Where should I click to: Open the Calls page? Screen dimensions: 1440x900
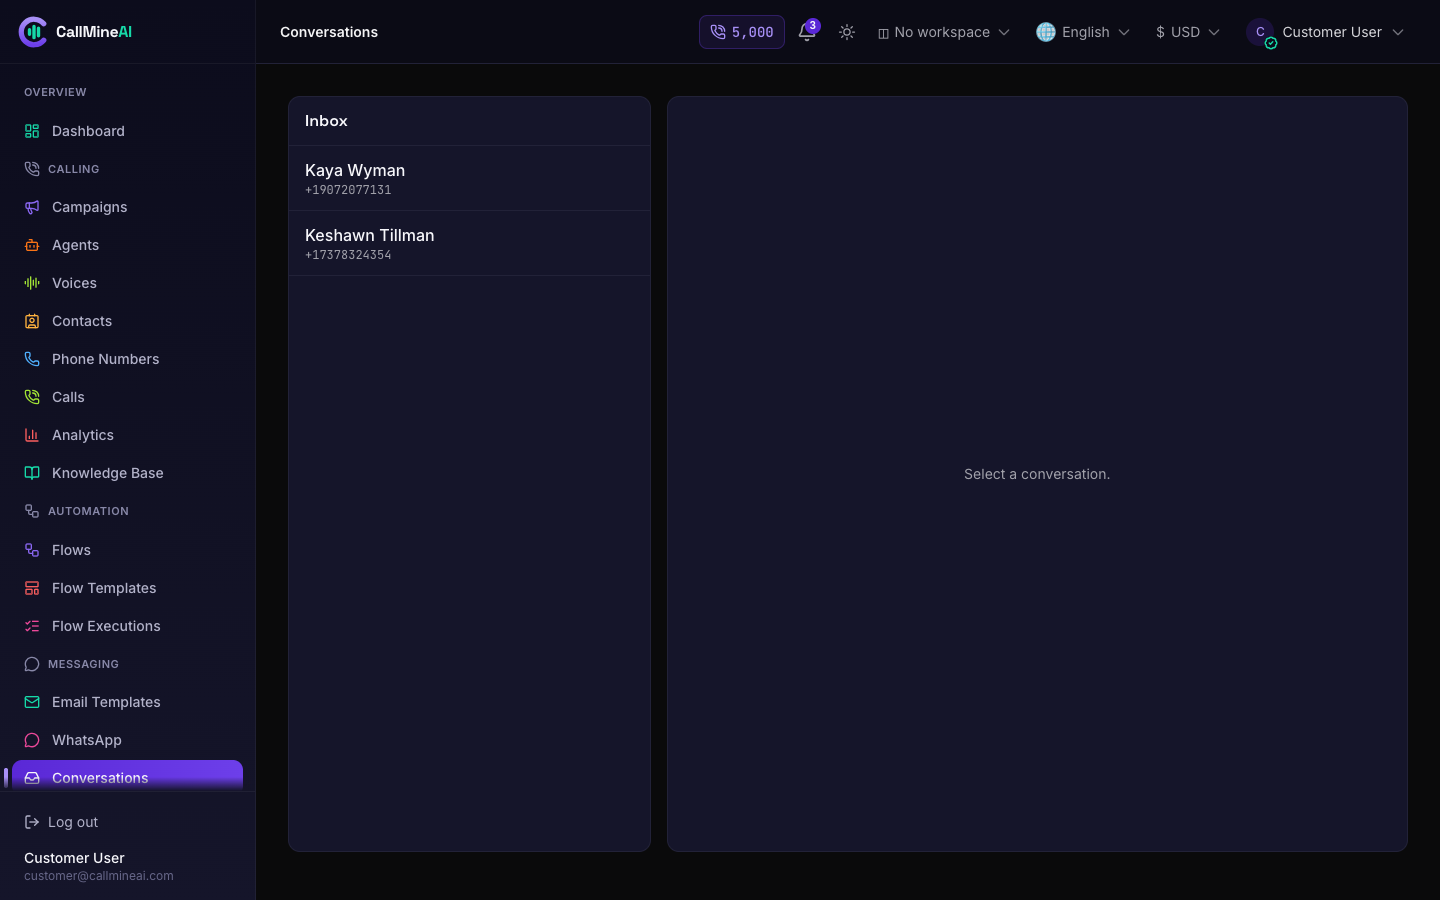pyautogui.click(x=127, y=397)
